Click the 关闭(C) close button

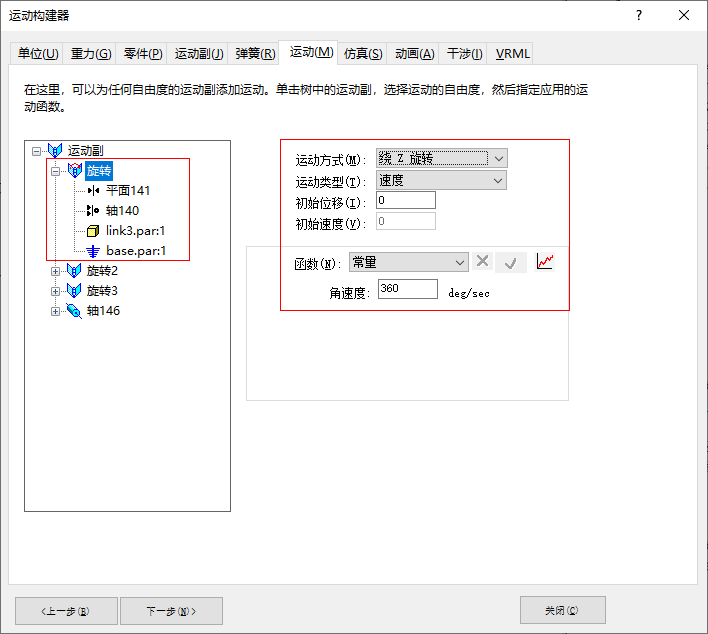click(x=563, y=610)
